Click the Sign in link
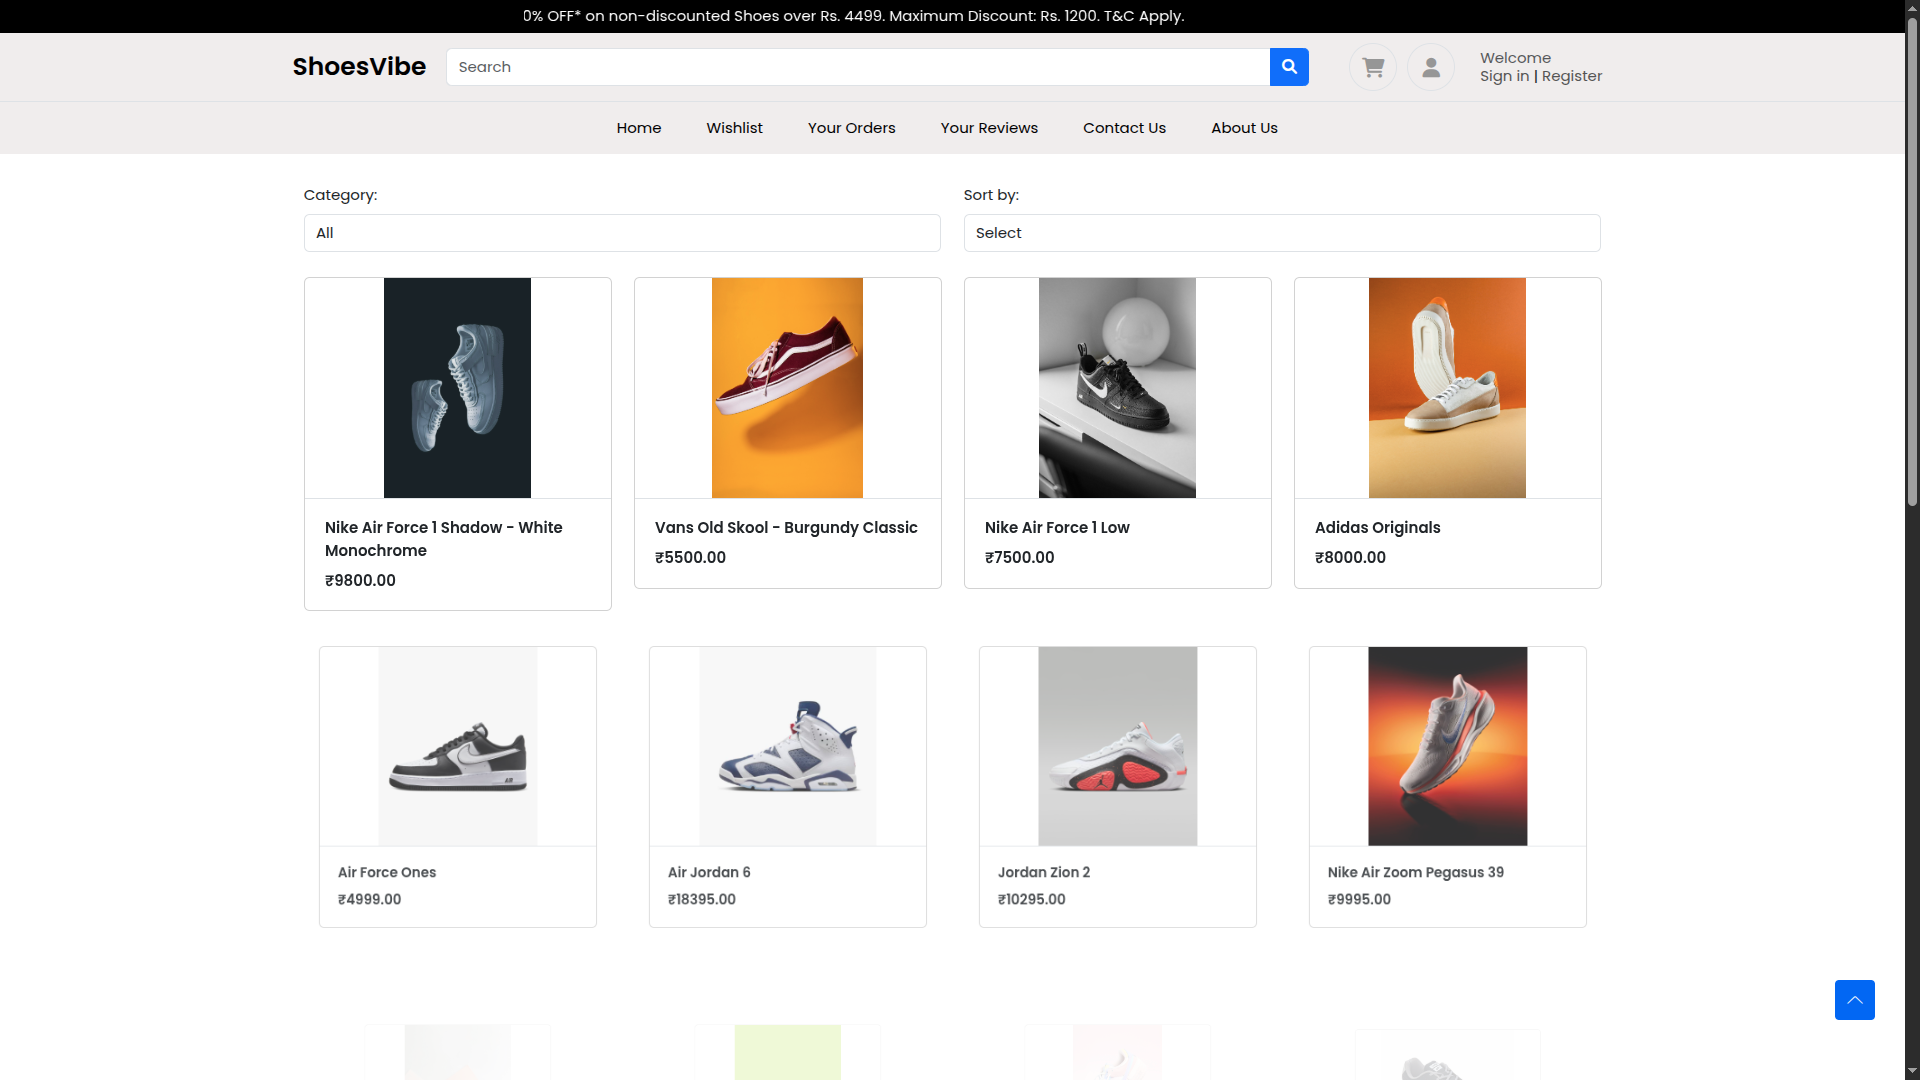This screenshot has width=1920, height=1080. coord(1504,76)
